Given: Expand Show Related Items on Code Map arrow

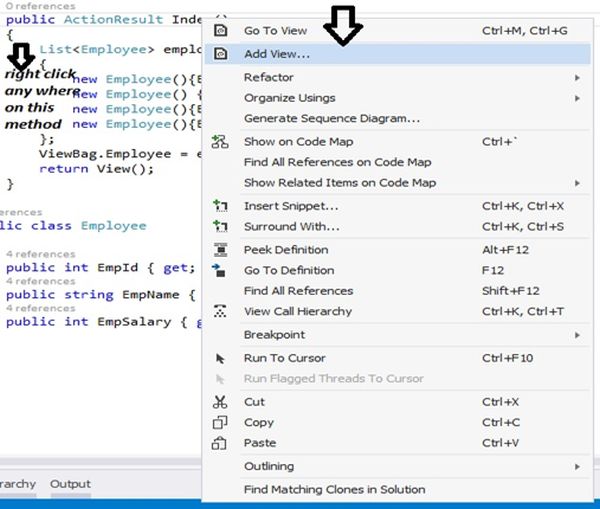Looking at the screenshot, I should tap(577, 183).
